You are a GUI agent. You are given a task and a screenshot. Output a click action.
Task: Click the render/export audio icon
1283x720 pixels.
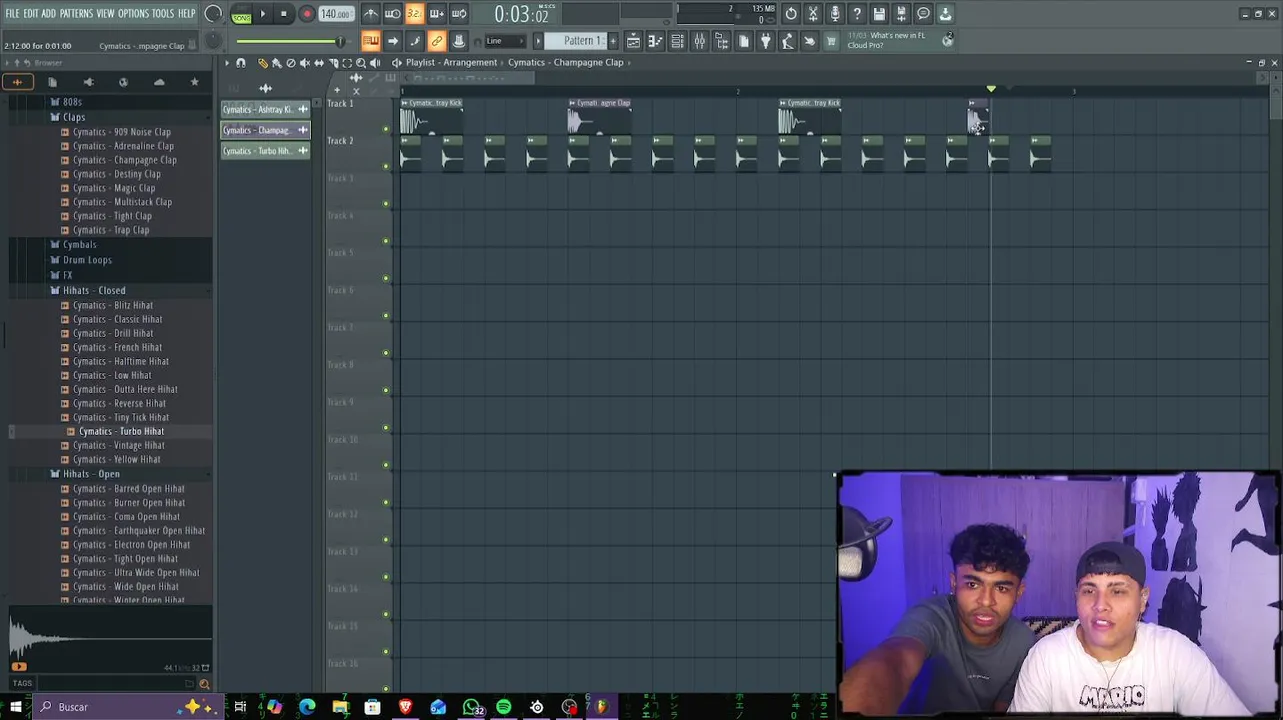coord(901,14)
